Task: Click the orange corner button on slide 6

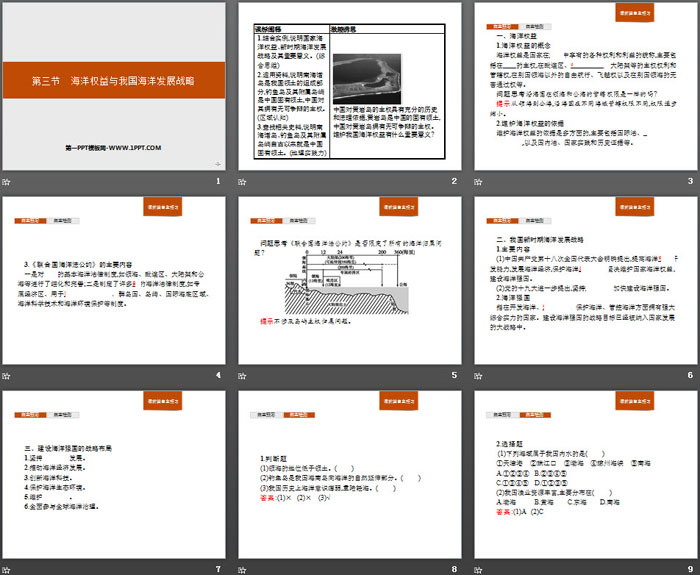Action: [x=634, y=207]
